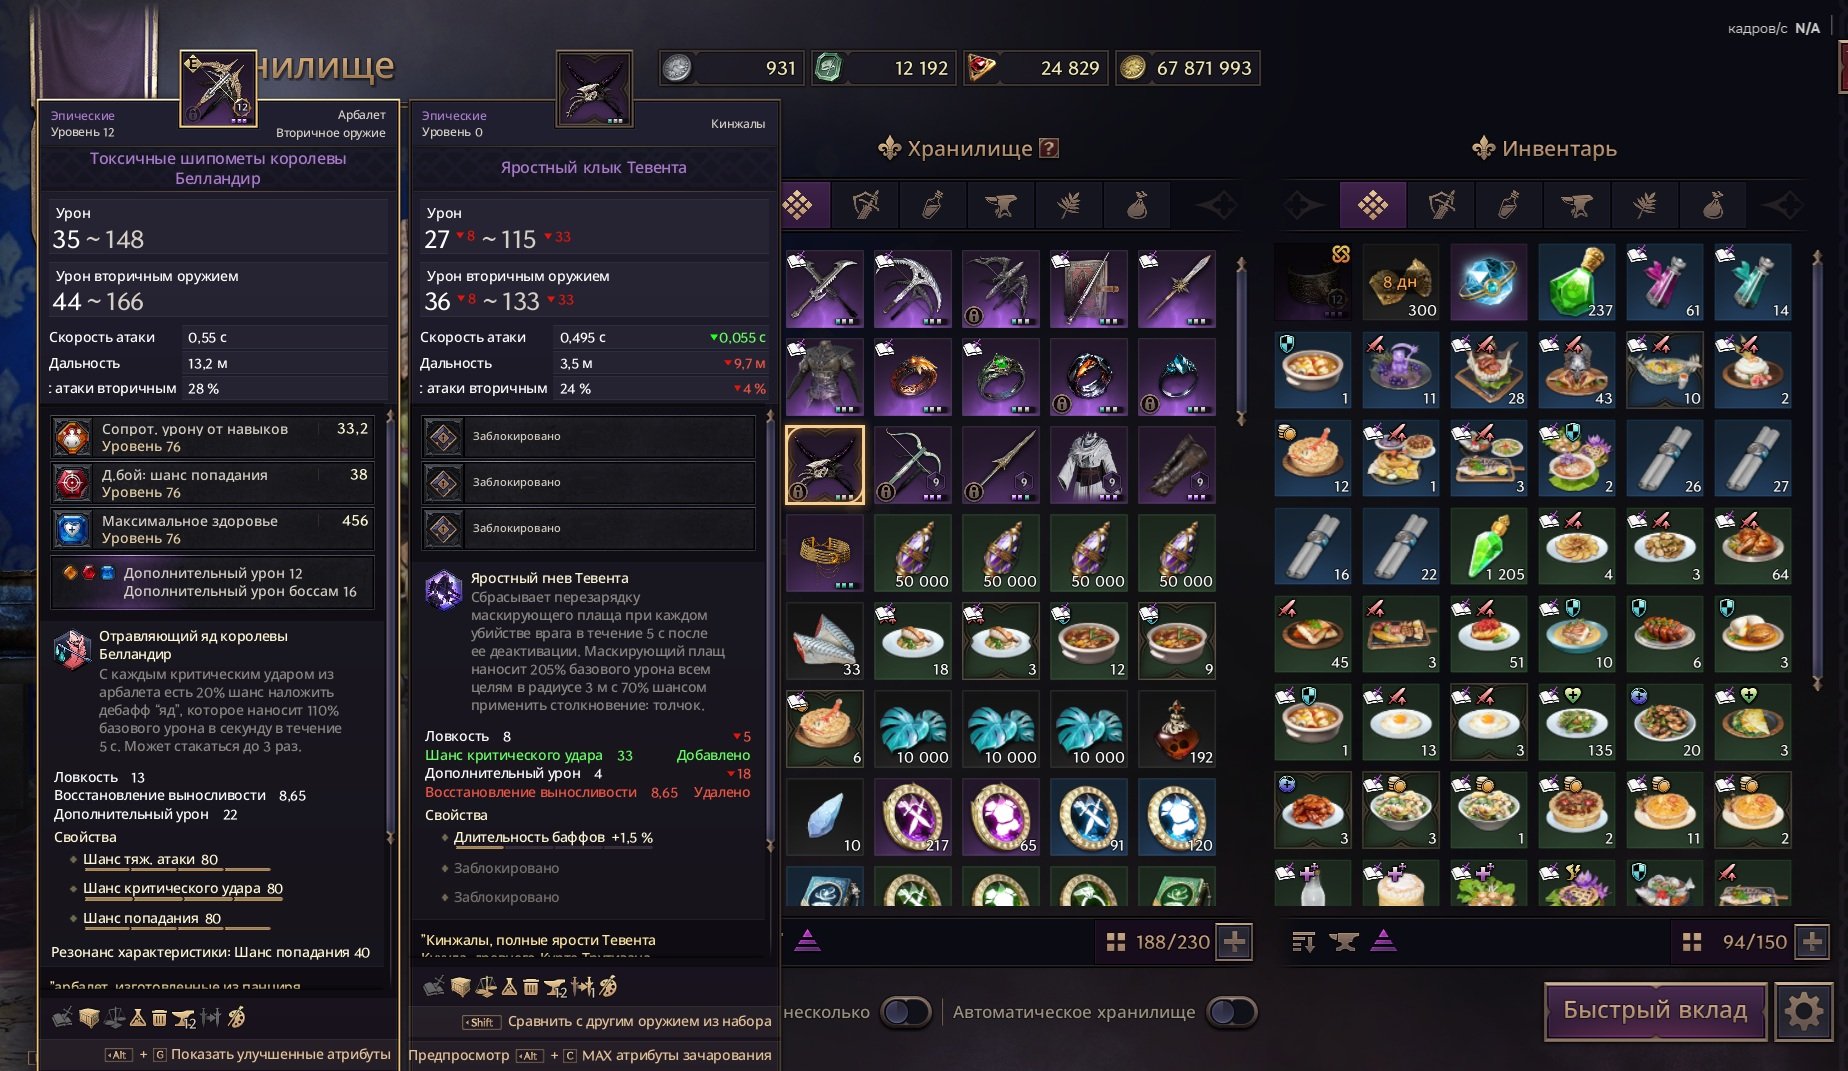Expand storage capacity with the plus button
This screenshot has width=1848, height=1071.
1235,941
